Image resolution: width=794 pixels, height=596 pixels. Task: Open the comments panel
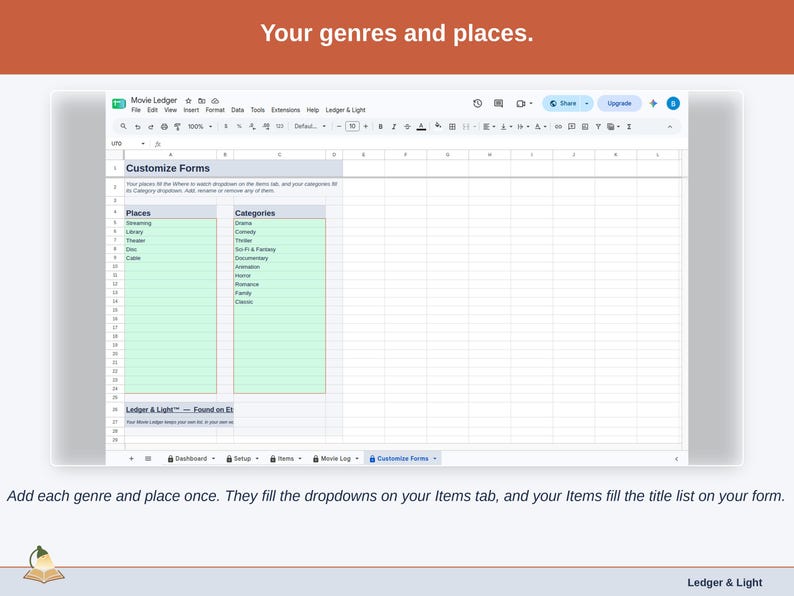[498, 103]
